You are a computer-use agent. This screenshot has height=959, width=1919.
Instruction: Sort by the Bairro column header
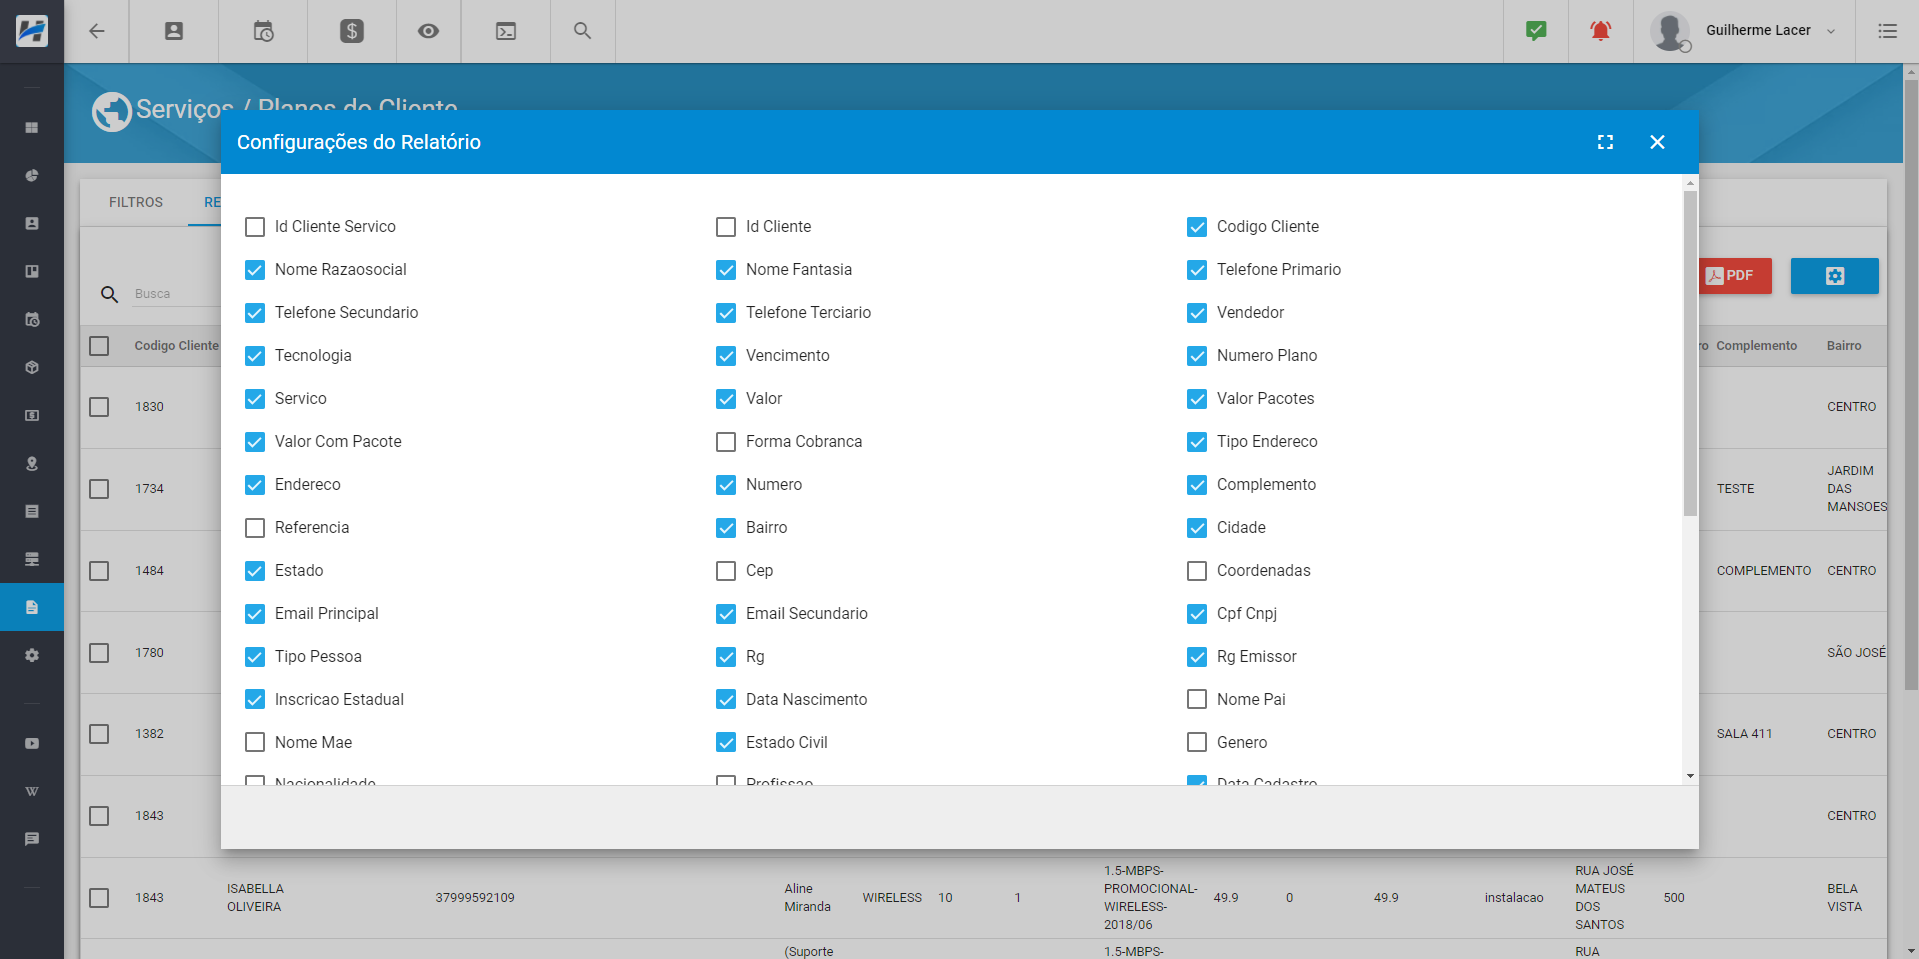tap(1844, 346)
